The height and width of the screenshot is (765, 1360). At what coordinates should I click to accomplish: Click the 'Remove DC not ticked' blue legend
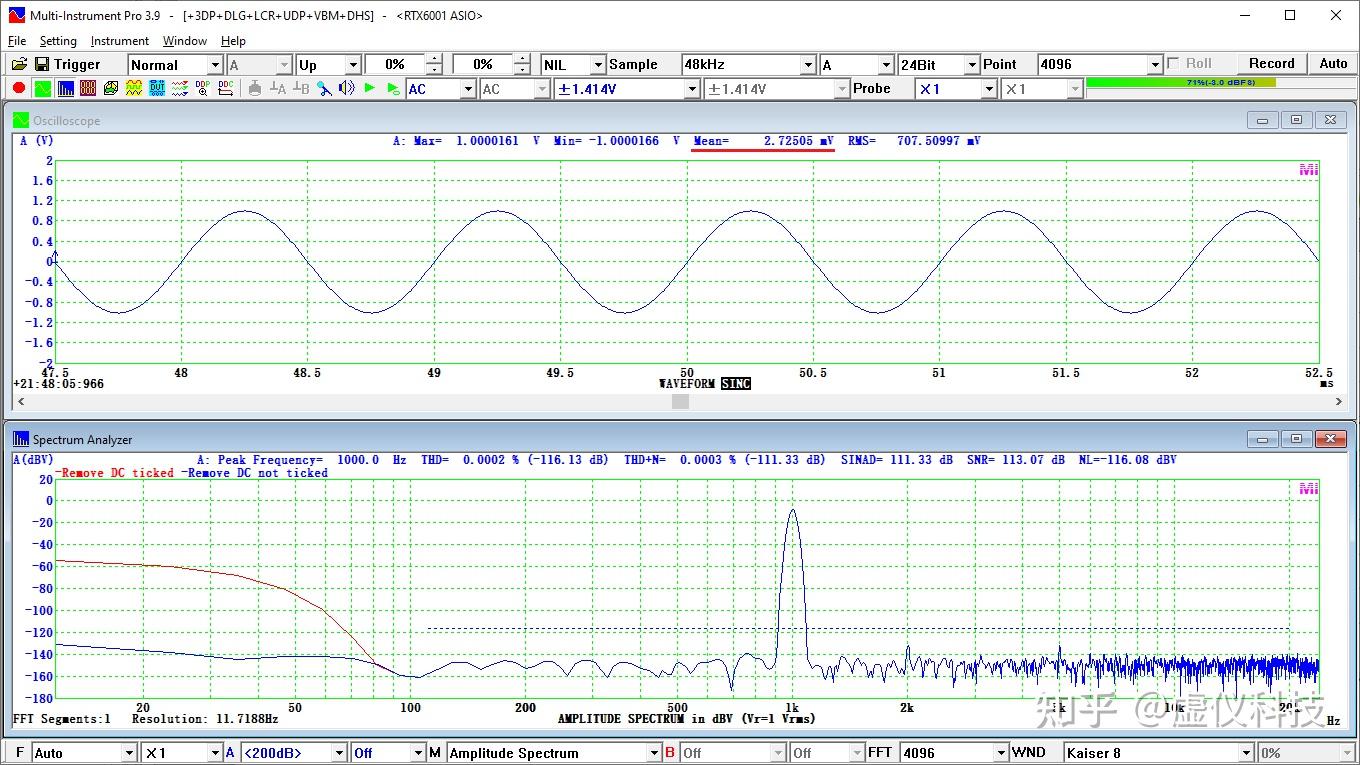pos(255,473)
